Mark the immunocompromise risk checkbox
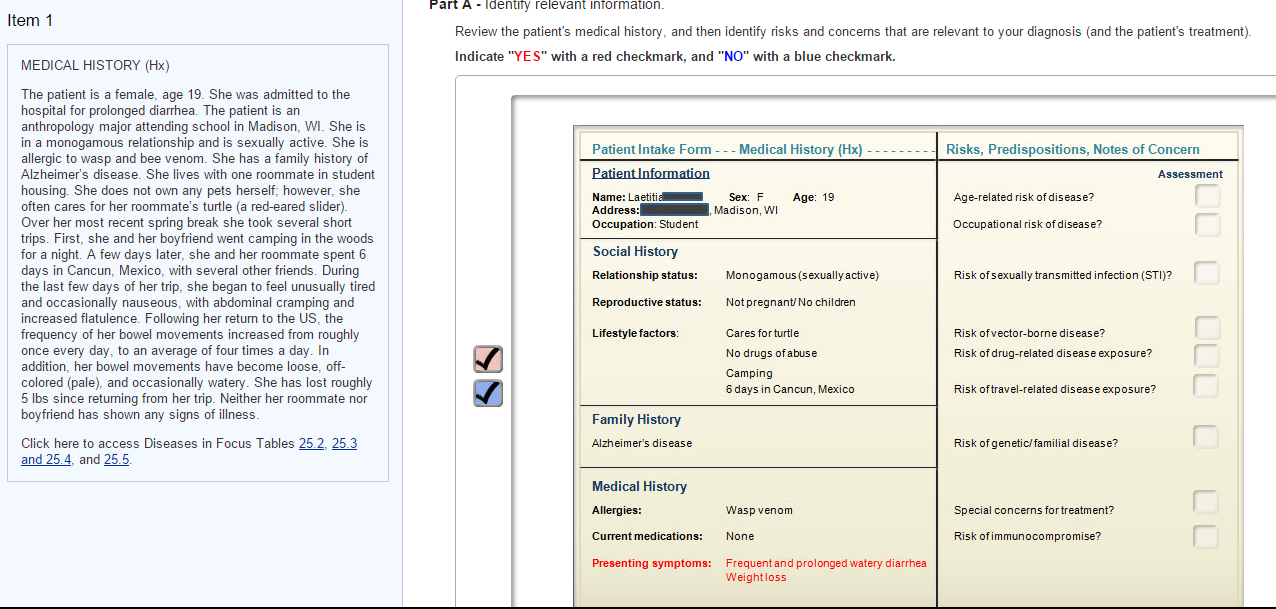 pyautogui.click(x=1205, y=536)
